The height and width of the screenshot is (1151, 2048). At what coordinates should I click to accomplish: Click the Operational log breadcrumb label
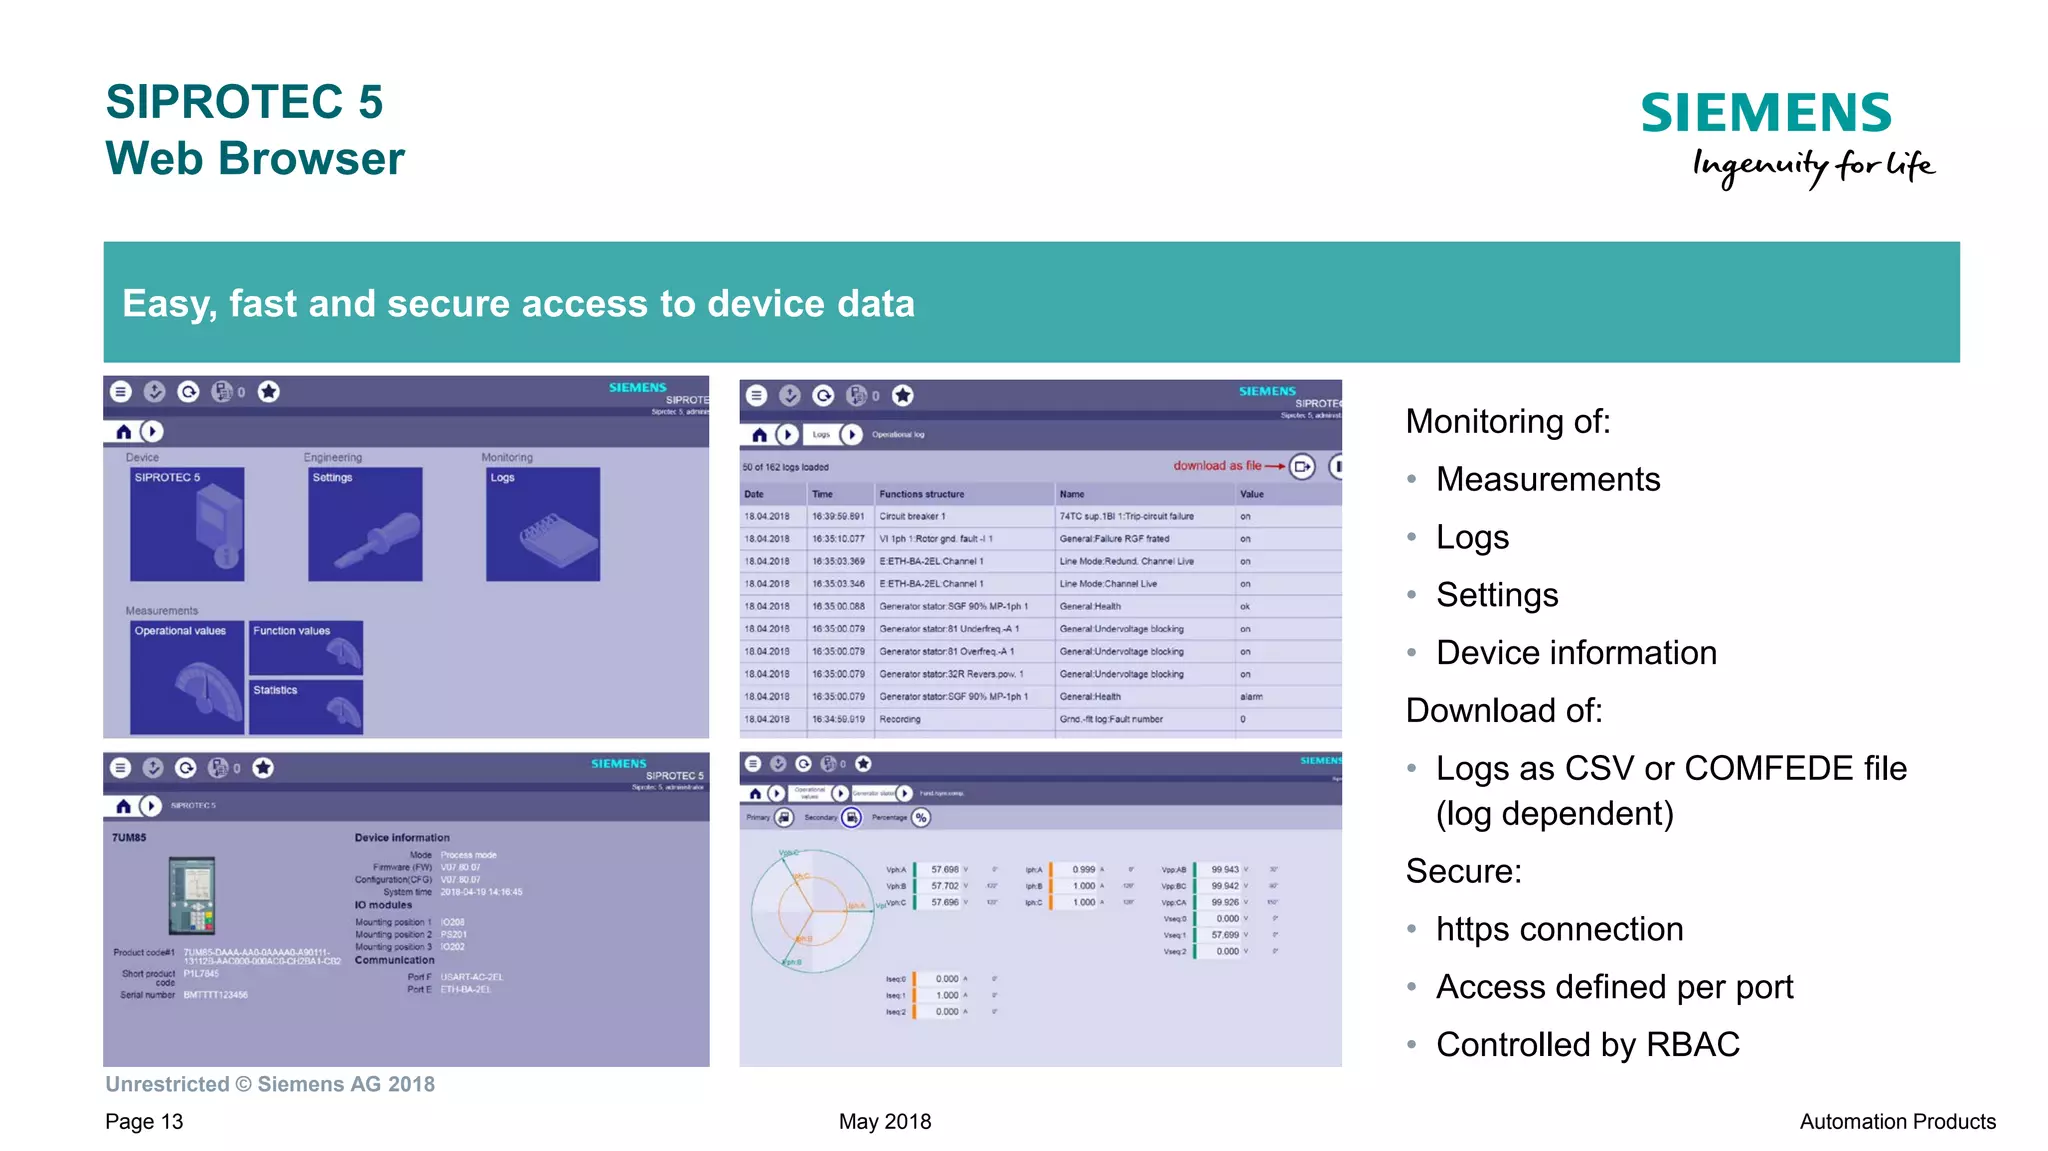(x=898, y=435)
